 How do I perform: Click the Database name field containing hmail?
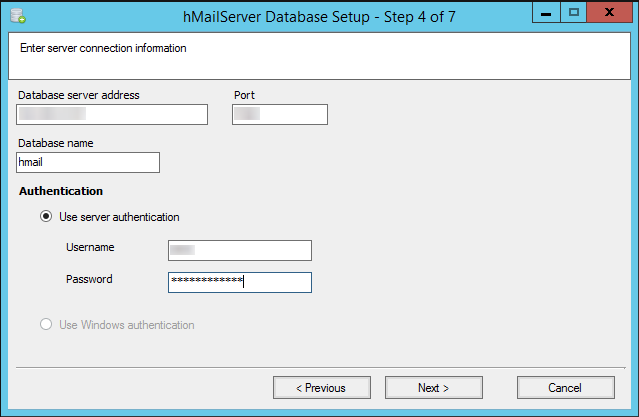pos(88,162)
